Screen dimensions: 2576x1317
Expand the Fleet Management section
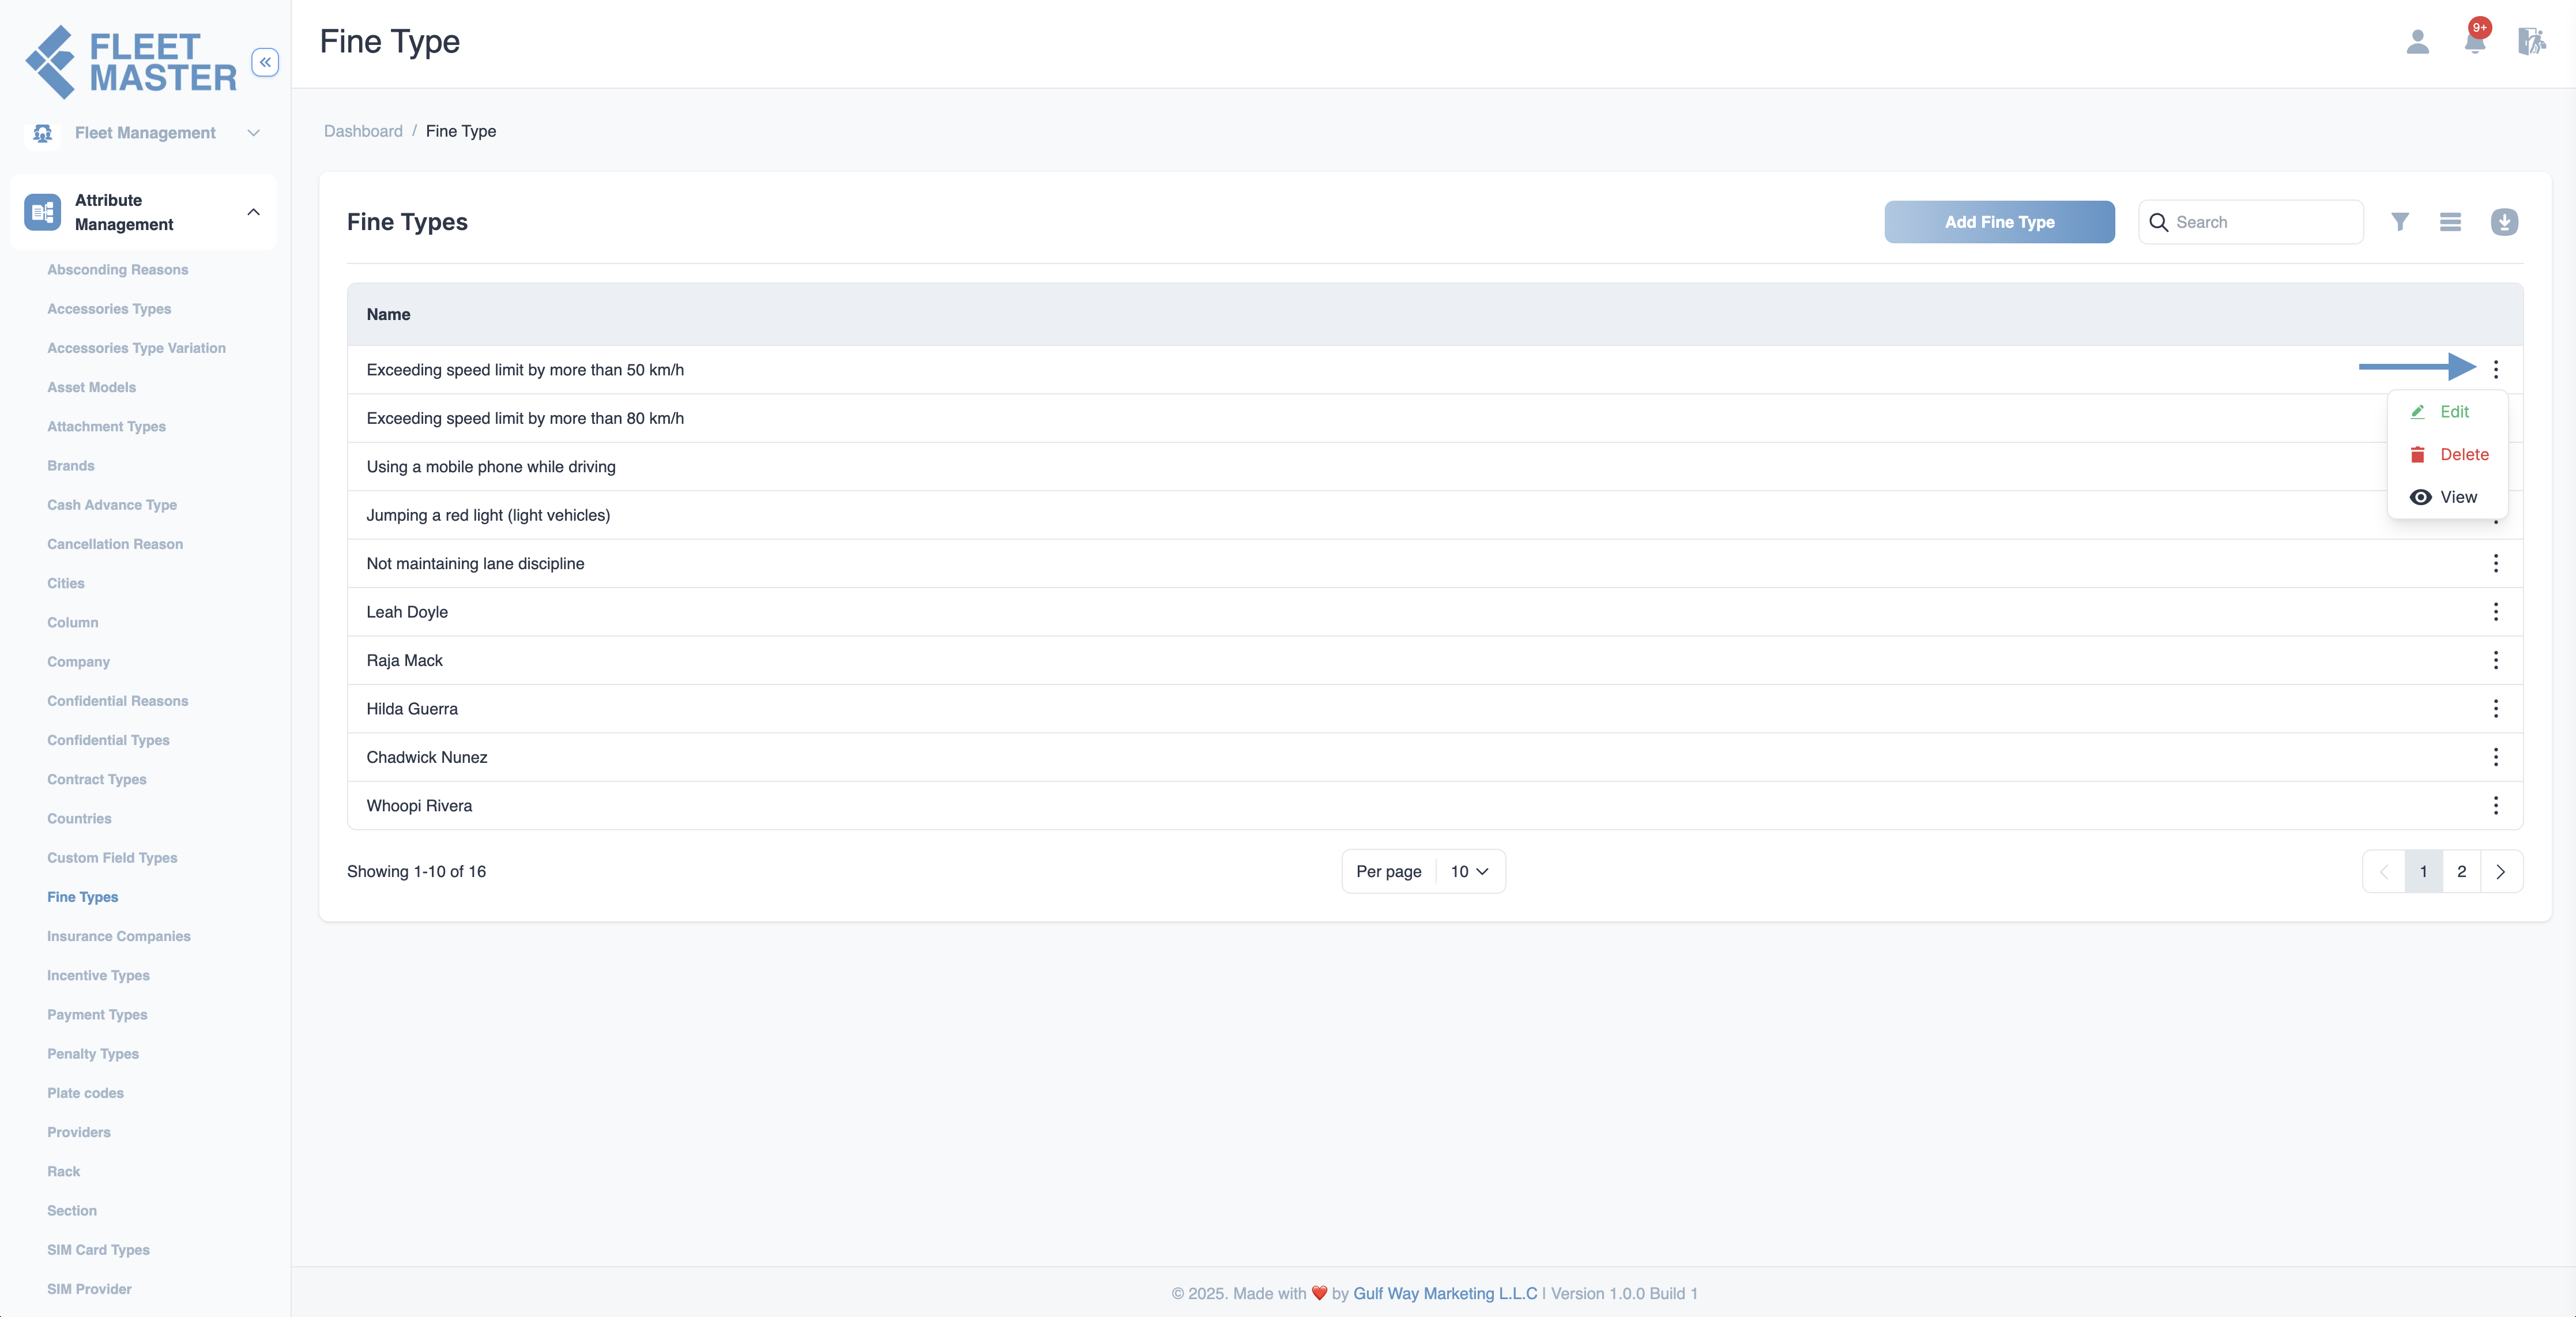tap(254, 133)
